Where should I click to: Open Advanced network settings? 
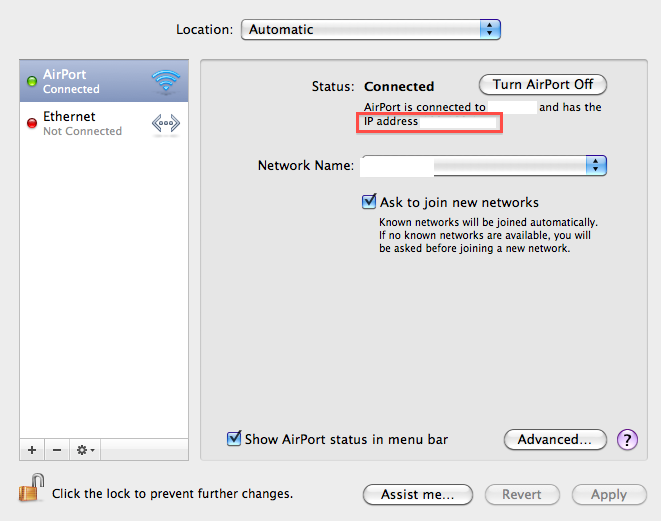(x=555, y=440)
